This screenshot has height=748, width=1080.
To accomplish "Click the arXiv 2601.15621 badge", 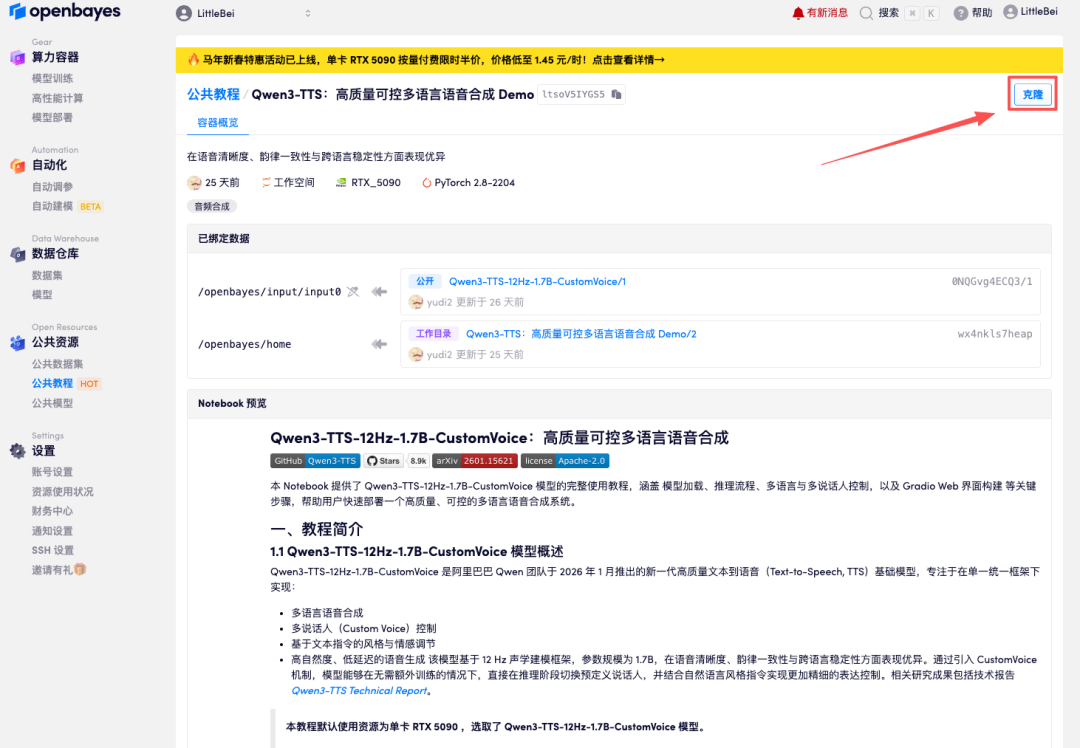I will (475, 461).
